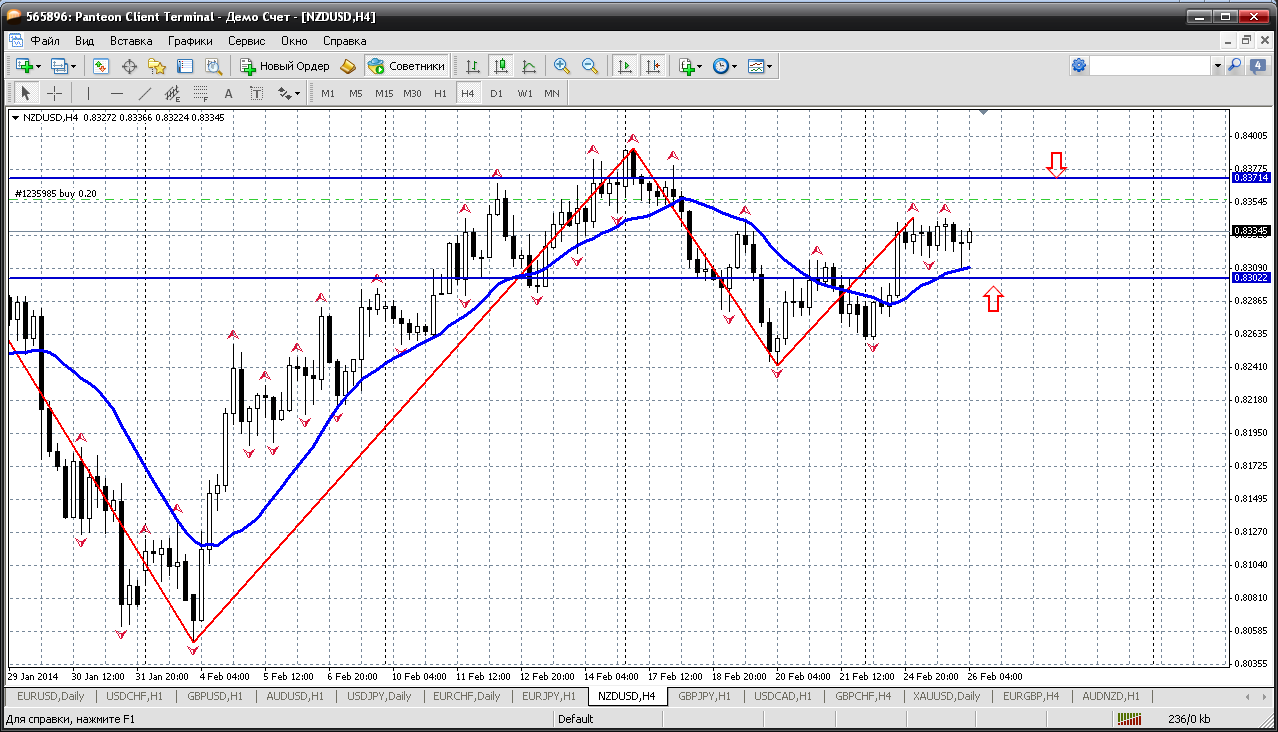The image size is (1278, 732).
Task: Select the equidistant channel tool
Action: click(x=172, y=93)
